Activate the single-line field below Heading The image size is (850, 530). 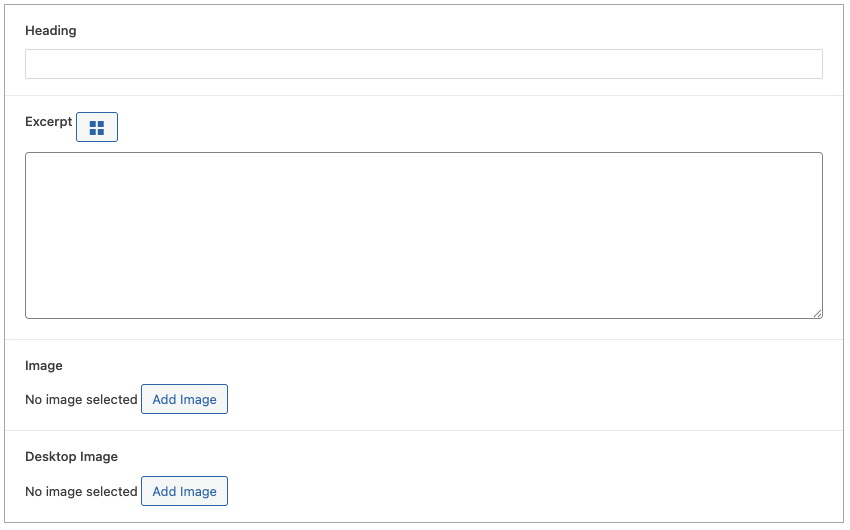[x=423, y=64]
